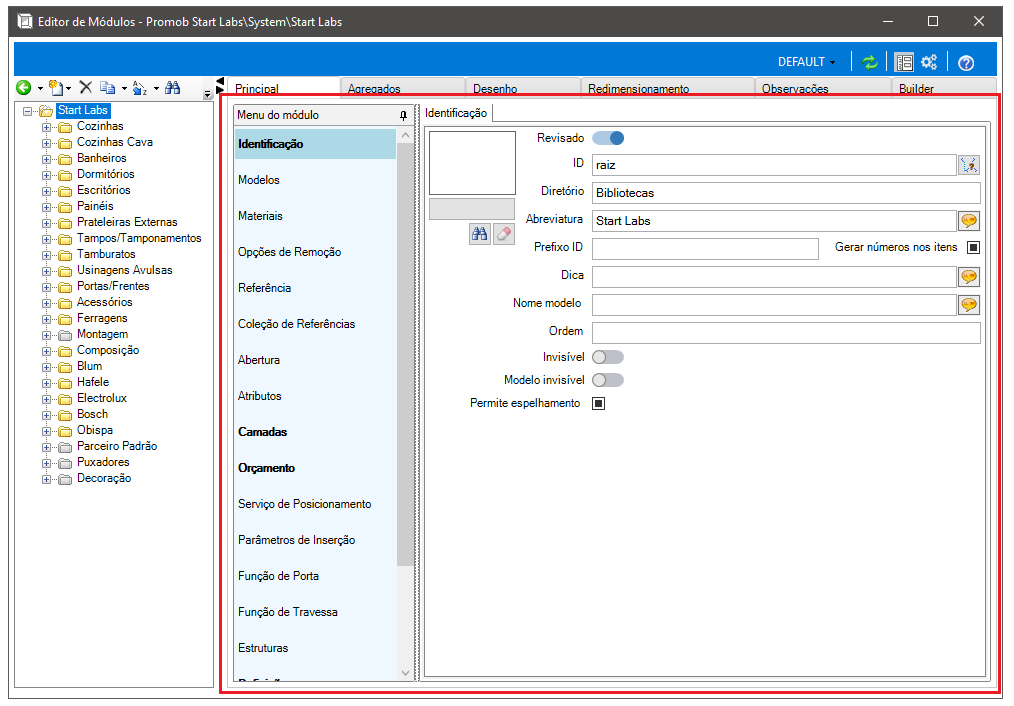Click the green refresh arrows icon
The image size is (1014, 706).
[x=870, y=62]
